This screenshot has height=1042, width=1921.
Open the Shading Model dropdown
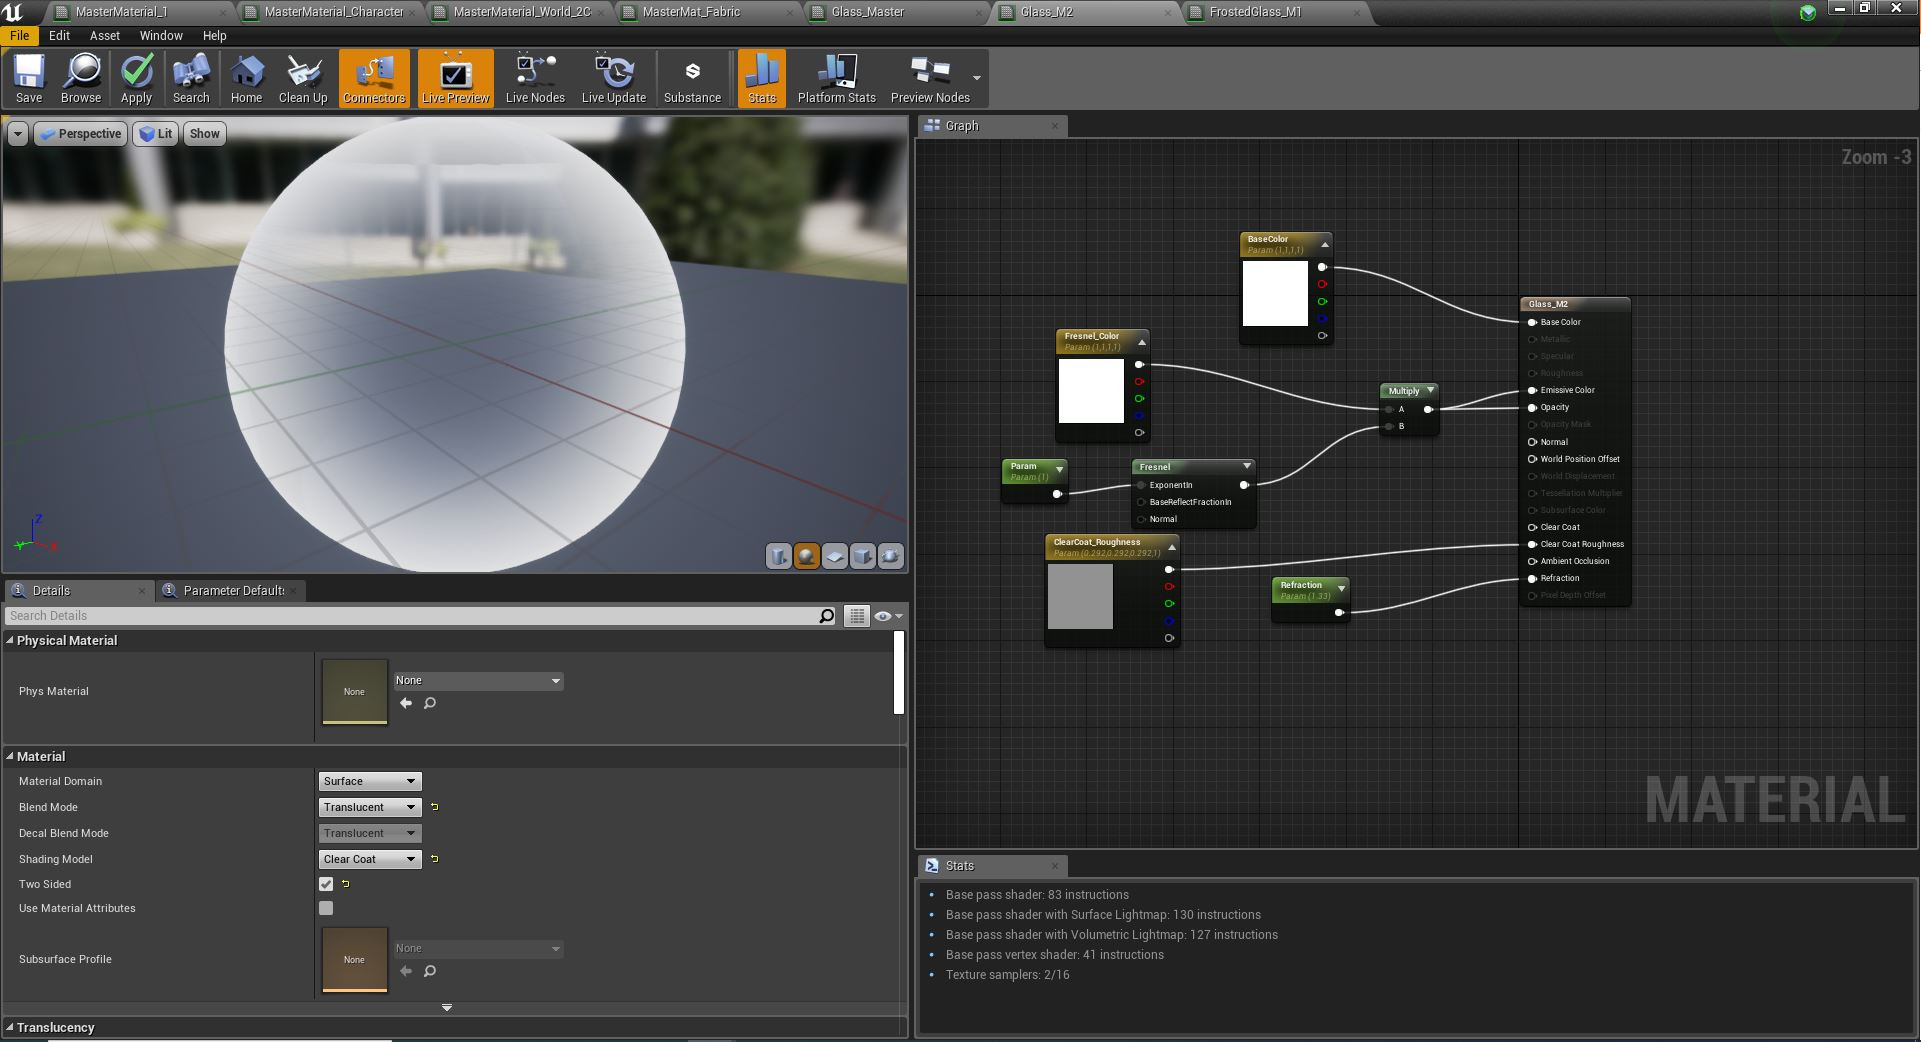tap(369, 859)
